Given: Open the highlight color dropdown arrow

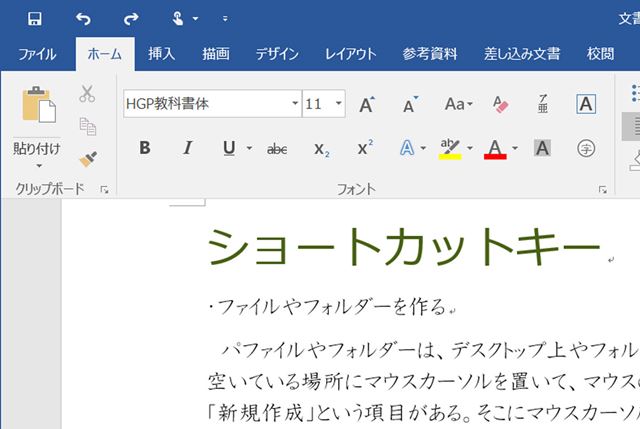Looking at the screenshot, I should click(470, 148).
